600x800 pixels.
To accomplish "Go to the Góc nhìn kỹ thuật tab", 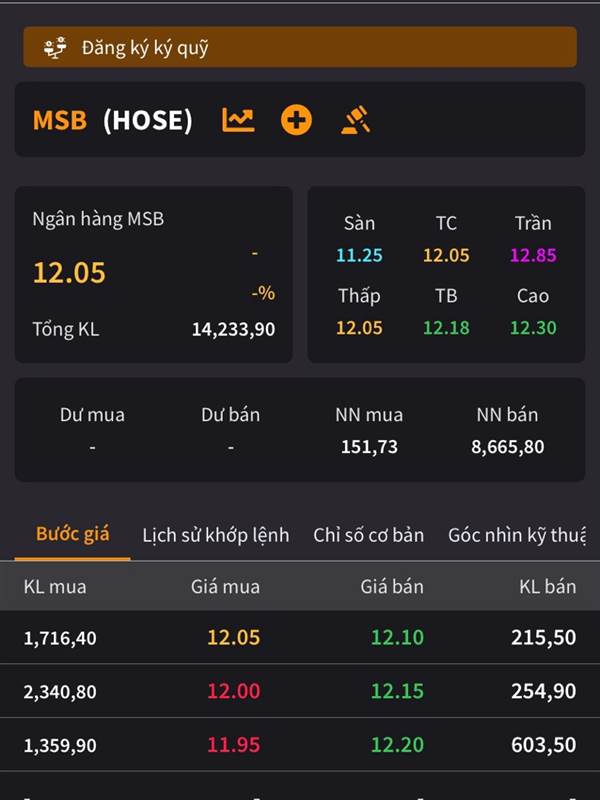I will coord(516,535).
